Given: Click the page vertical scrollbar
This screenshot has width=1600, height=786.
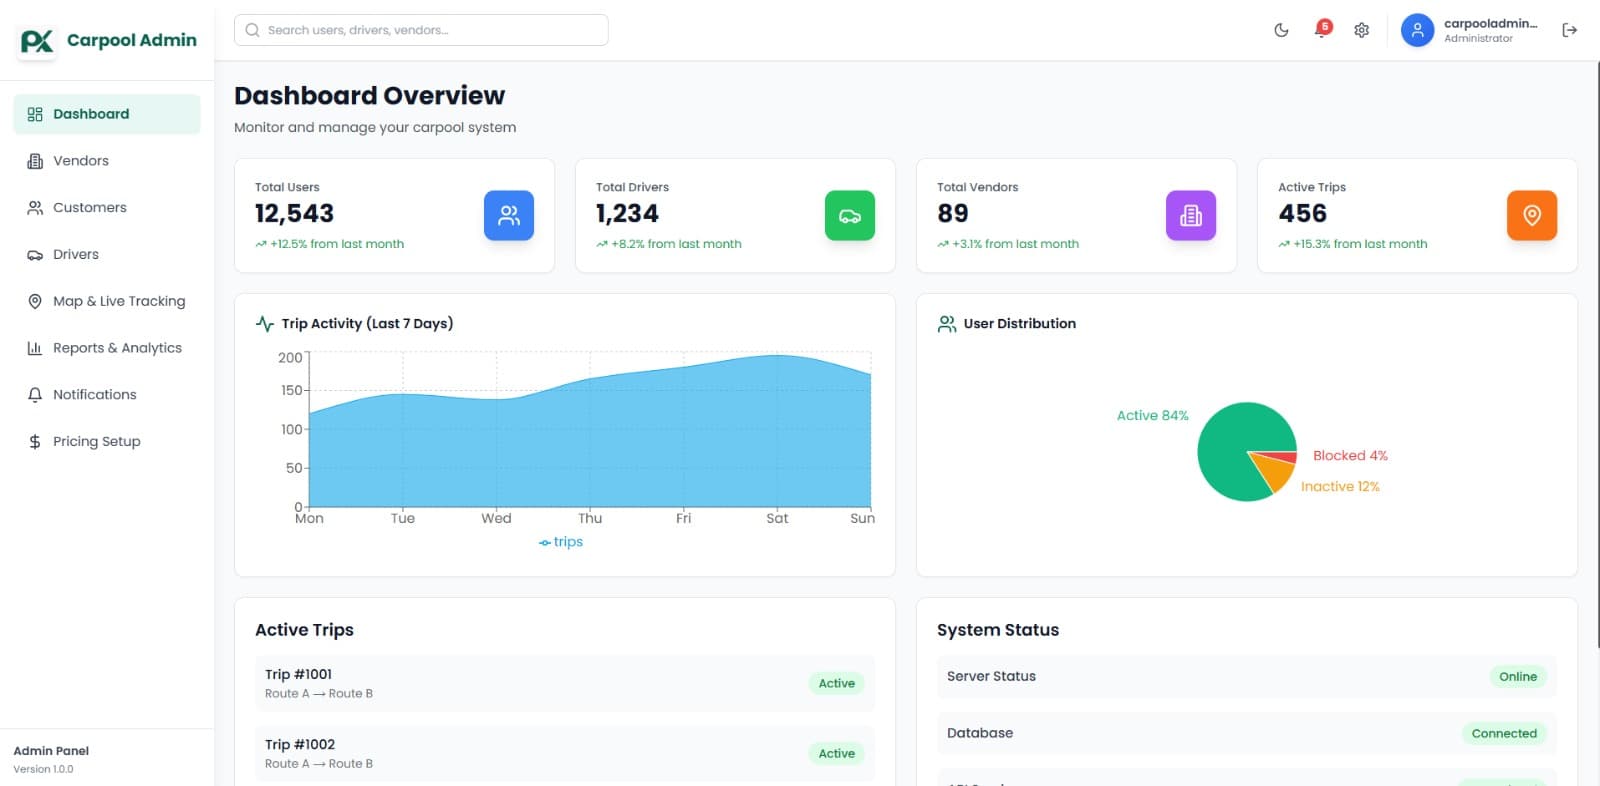Looking at the screenshot, I should (x=1597, y=355).
